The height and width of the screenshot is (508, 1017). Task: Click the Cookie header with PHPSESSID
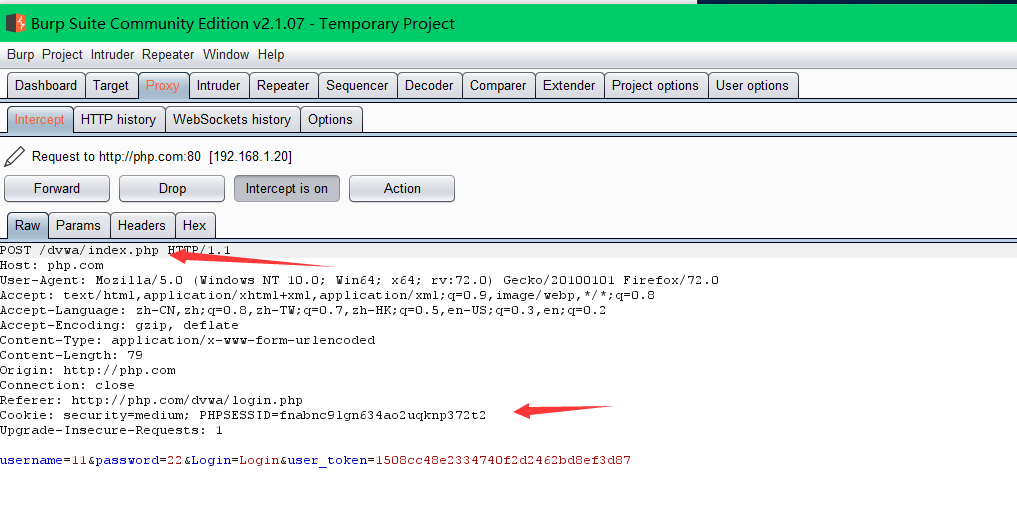(x=243, y=415)
